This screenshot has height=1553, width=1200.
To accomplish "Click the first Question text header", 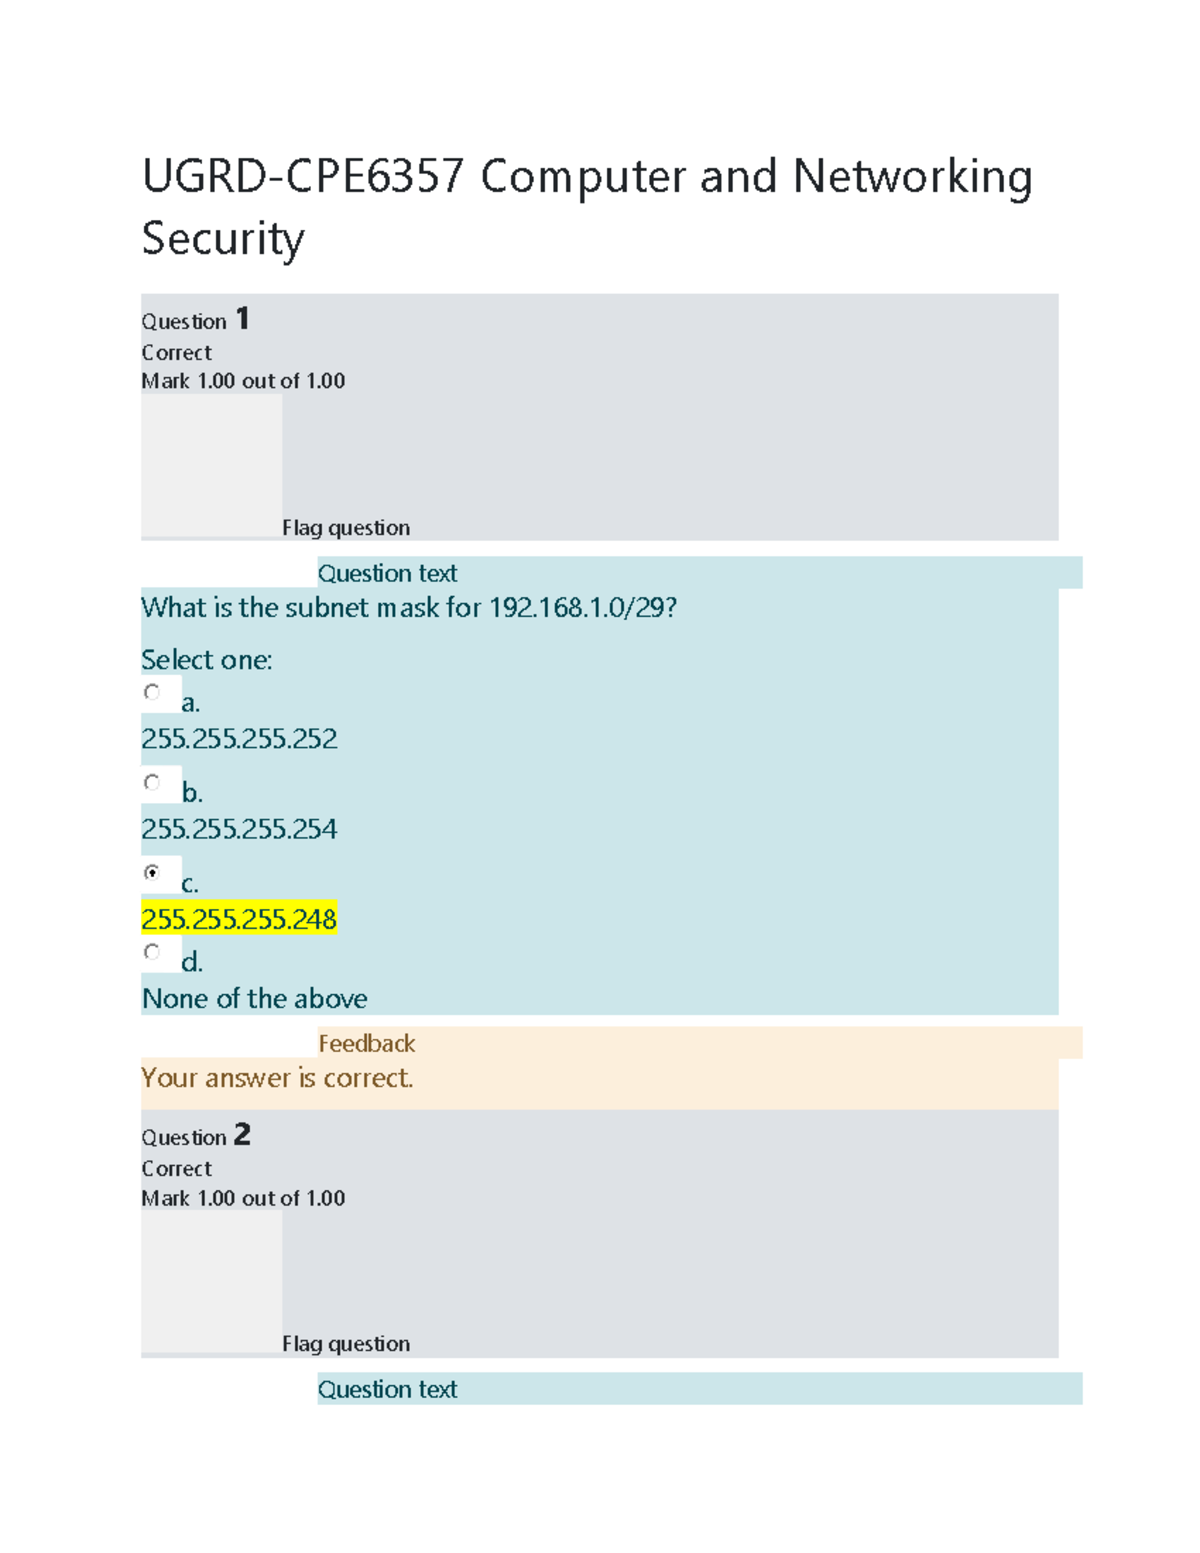I will 387,573.
